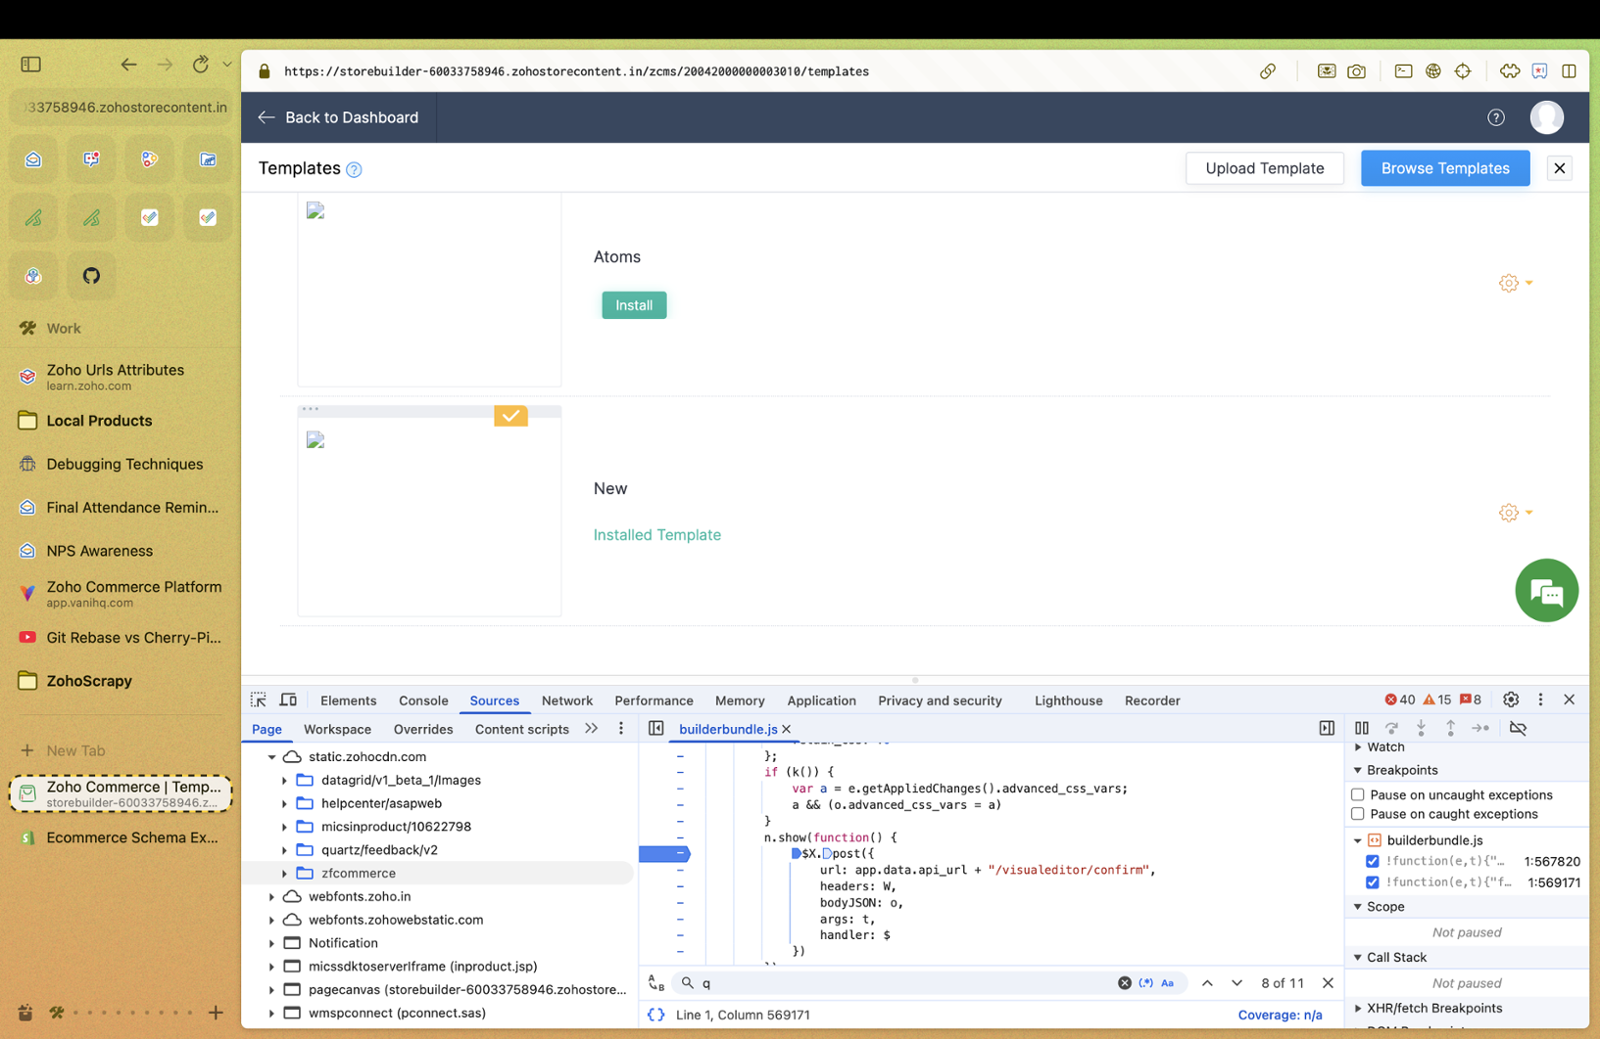Click the Templates help question mark icon
This screenshot has width=1600, height=1039.
click(354, 170)
